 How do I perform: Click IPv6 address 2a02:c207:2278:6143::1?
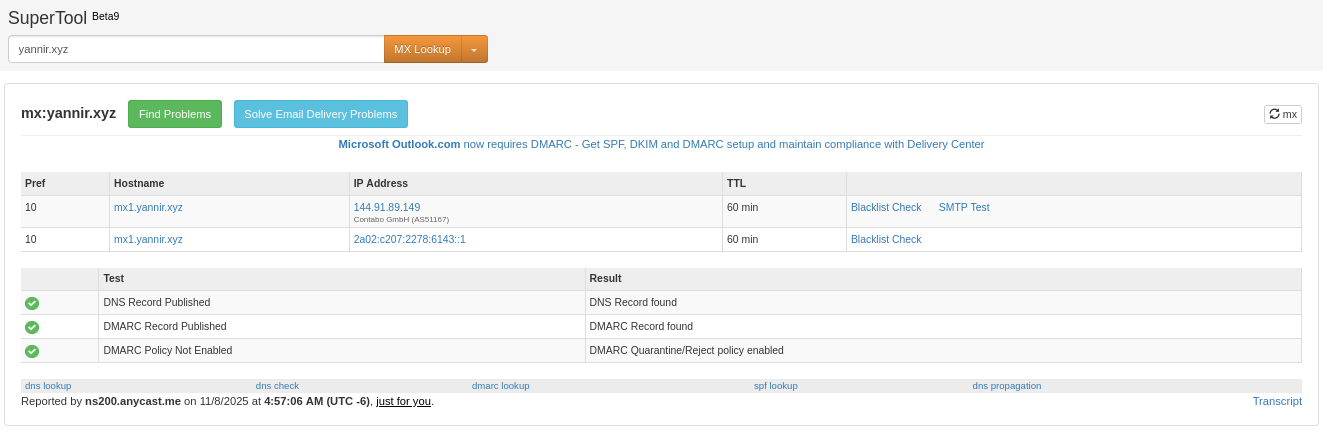pyautogui.click(x=409, y=239)
